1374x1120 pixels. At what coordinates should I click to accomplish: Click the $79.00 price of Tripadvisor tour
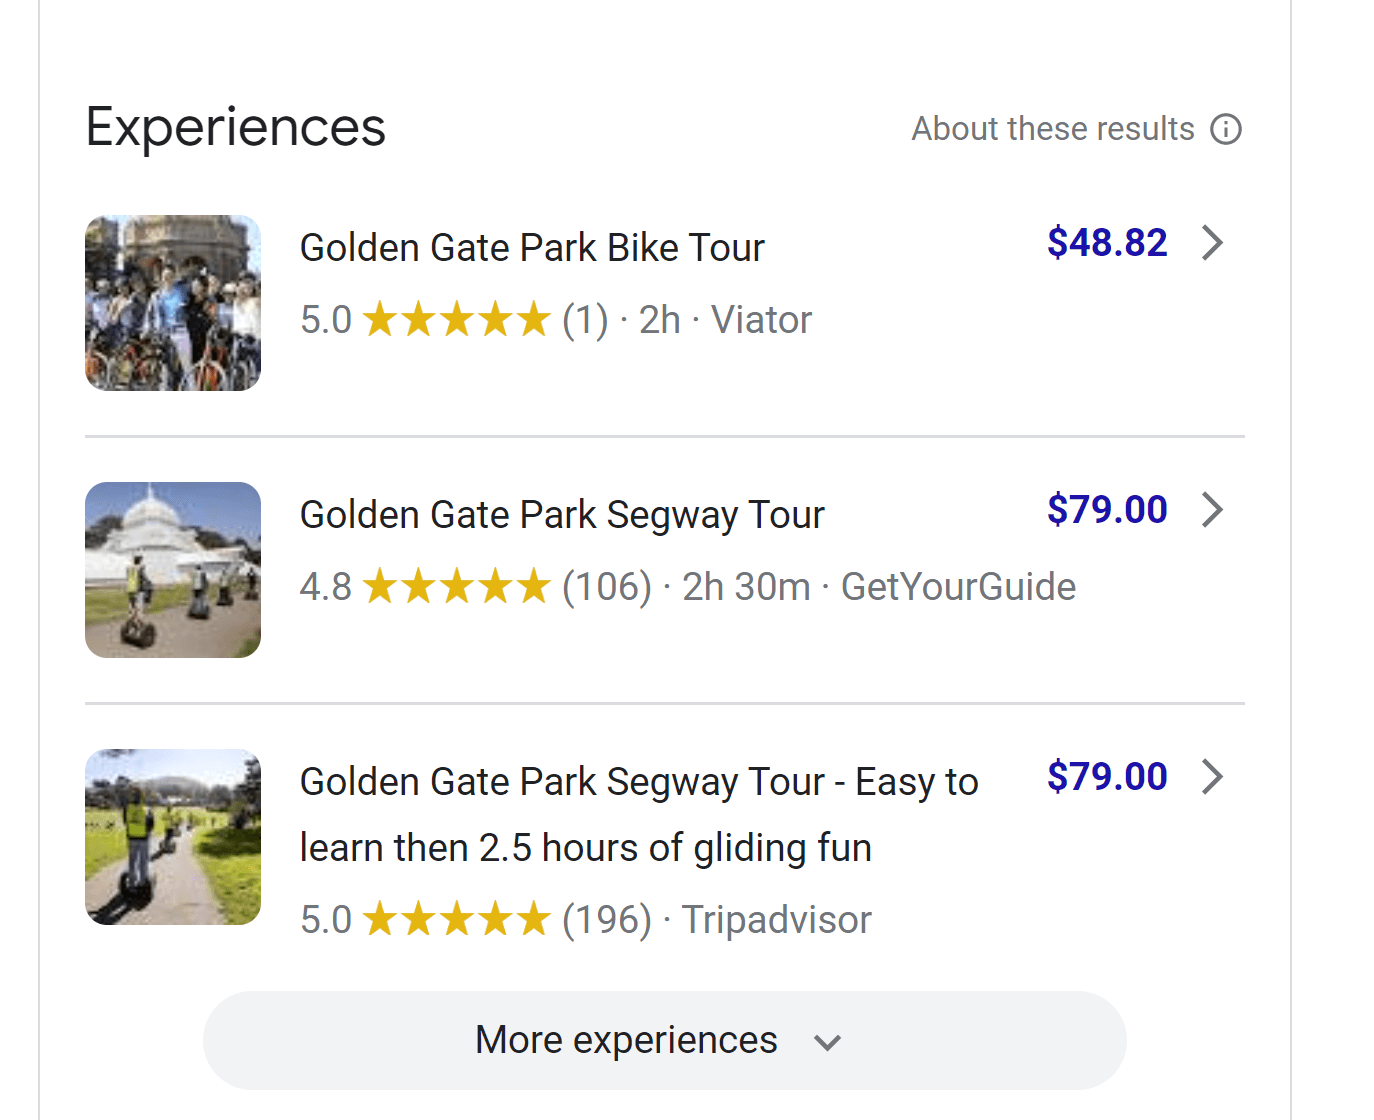(x=1106, y=777)
